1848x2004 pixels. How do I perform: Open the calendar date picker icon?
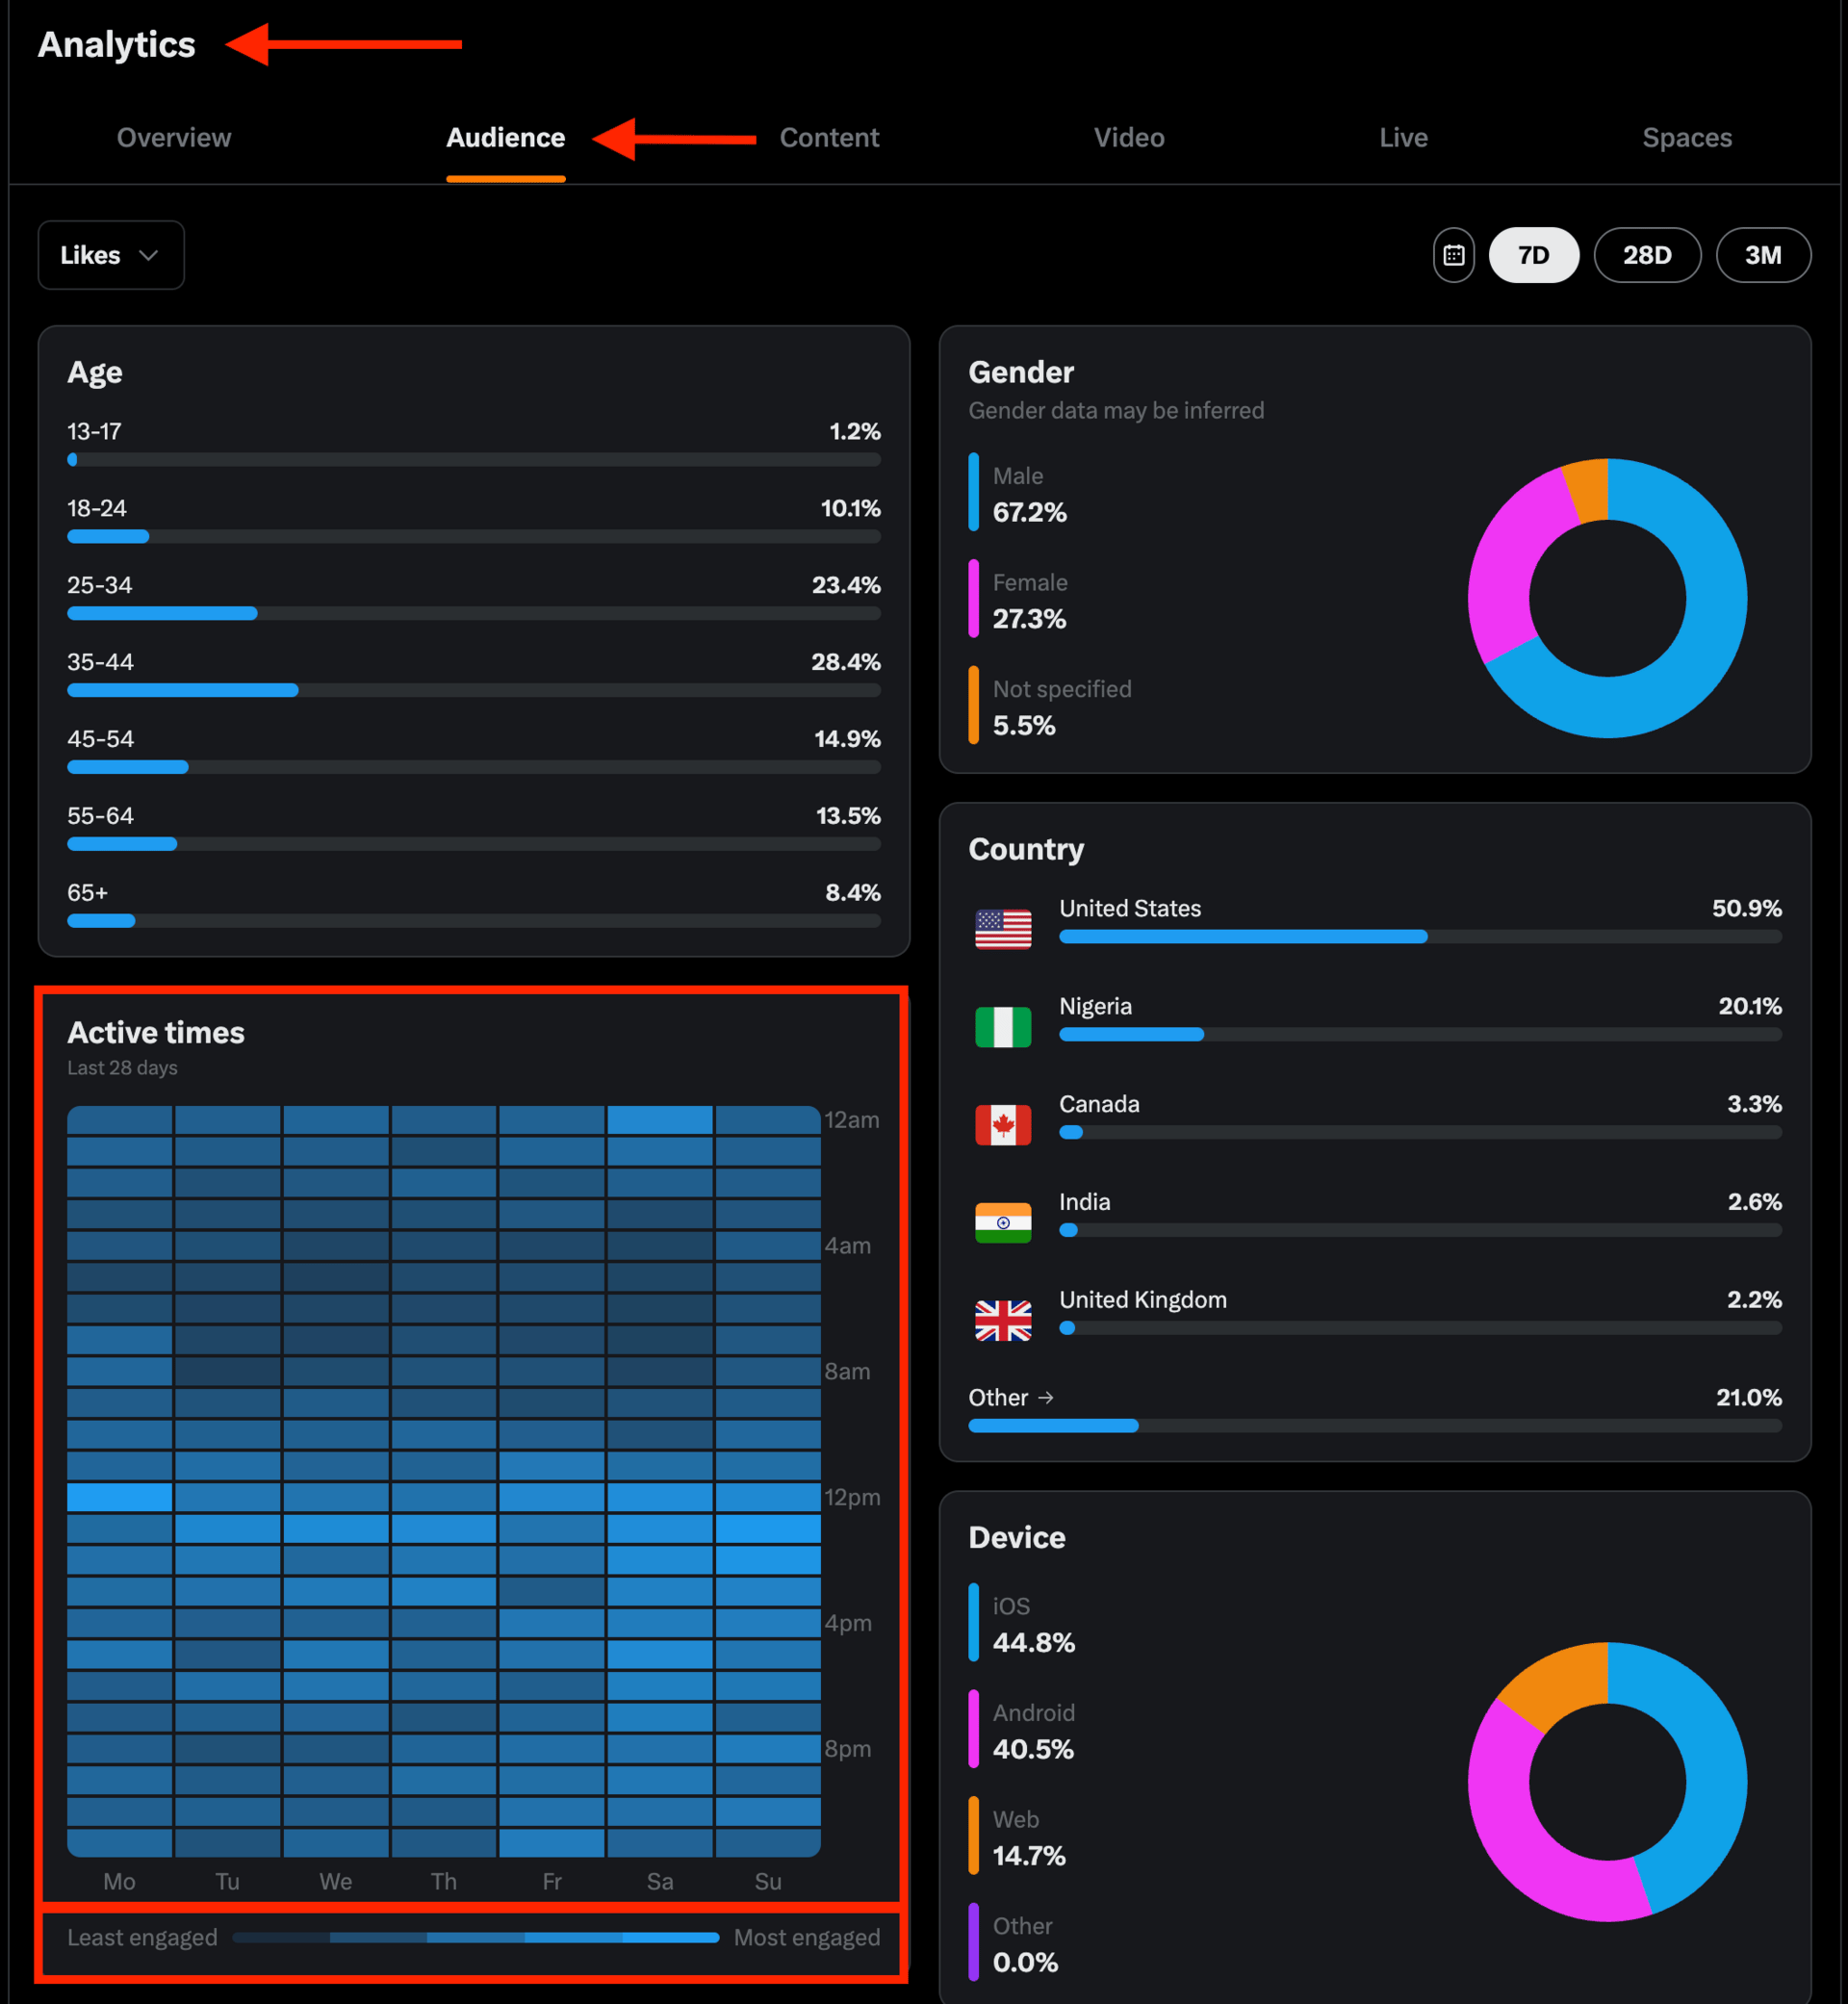pyautogui.click(x=1453, y=256)
